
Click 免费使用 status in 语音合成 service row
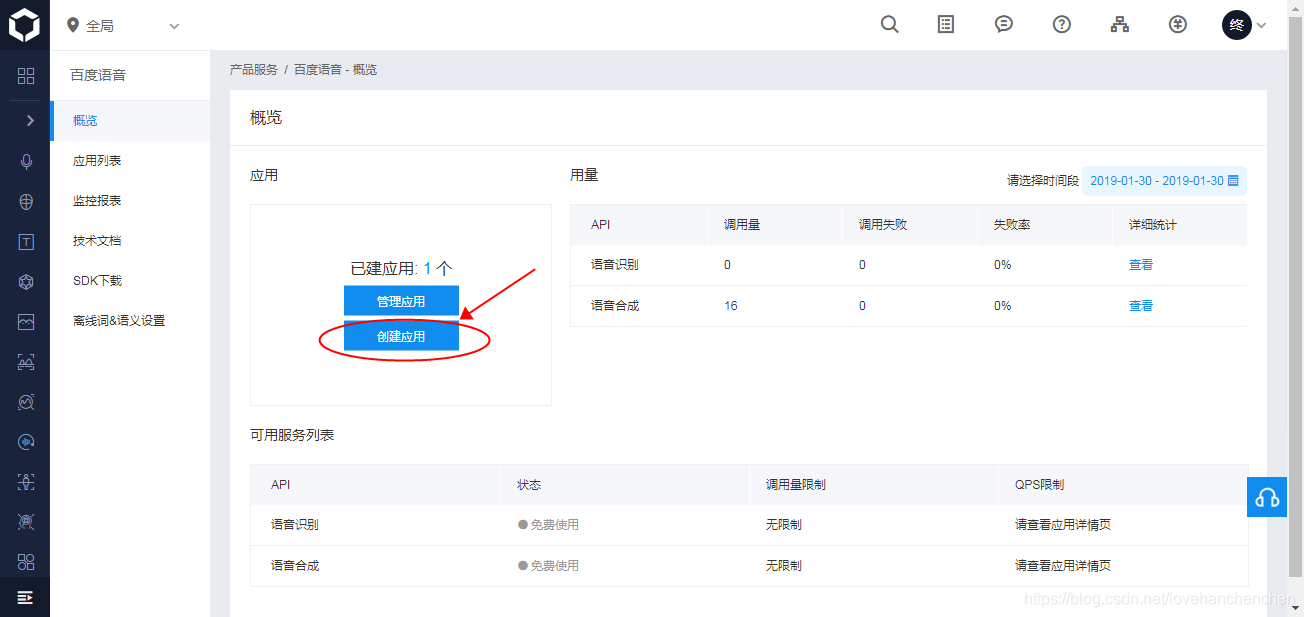(548, 565)
